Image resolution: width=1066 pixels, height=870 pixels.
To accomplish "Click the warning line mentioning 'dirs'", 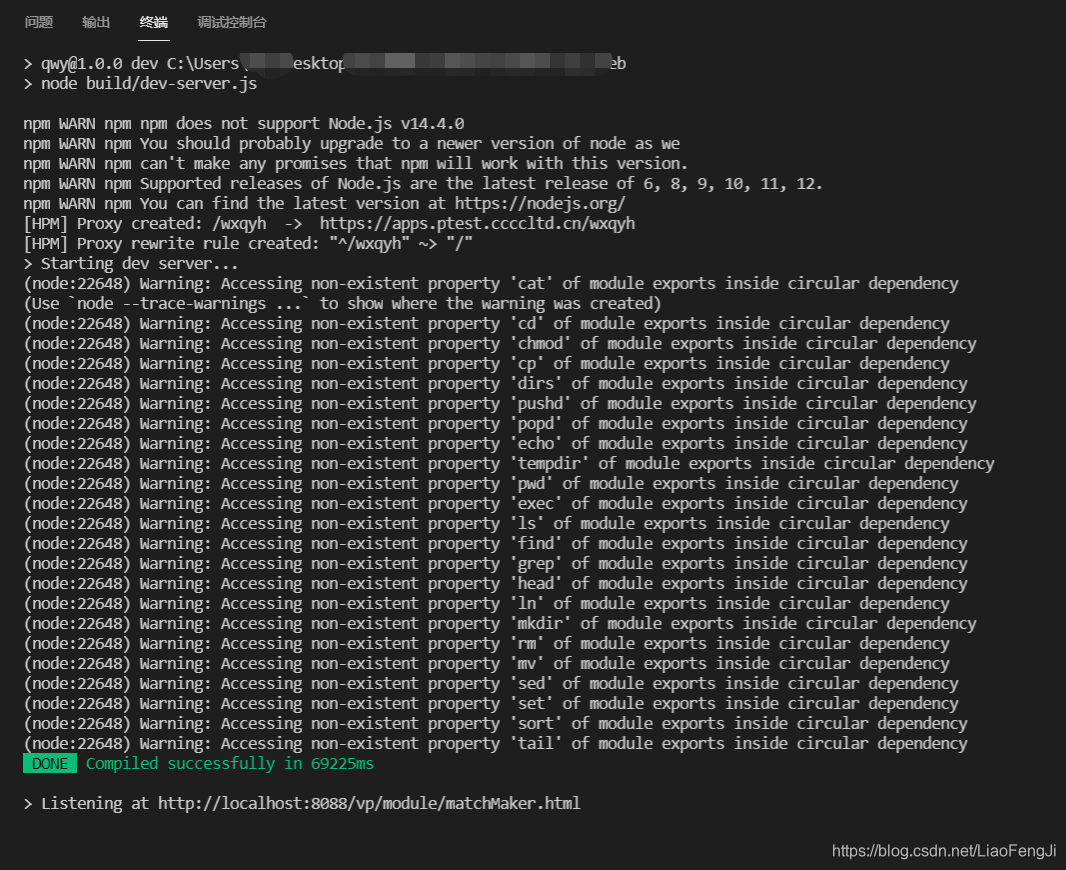I will tap(496, 383).
